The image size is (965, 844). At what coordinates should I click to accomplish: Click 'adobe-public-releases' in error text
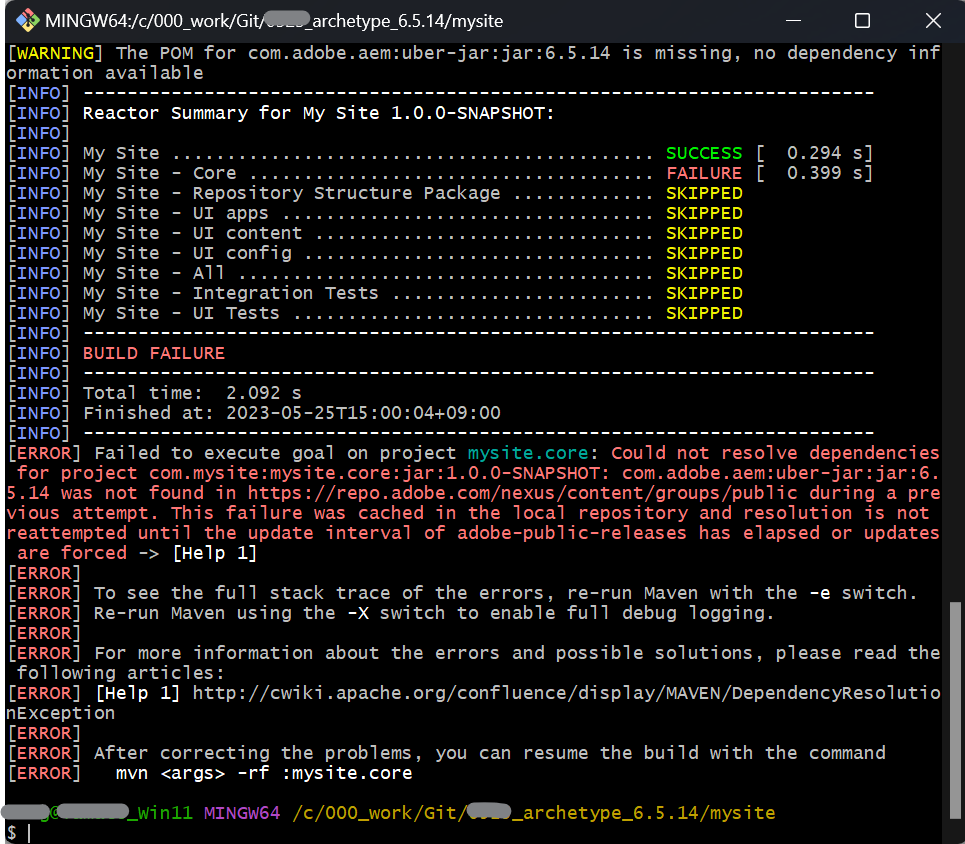coord(571,533)
